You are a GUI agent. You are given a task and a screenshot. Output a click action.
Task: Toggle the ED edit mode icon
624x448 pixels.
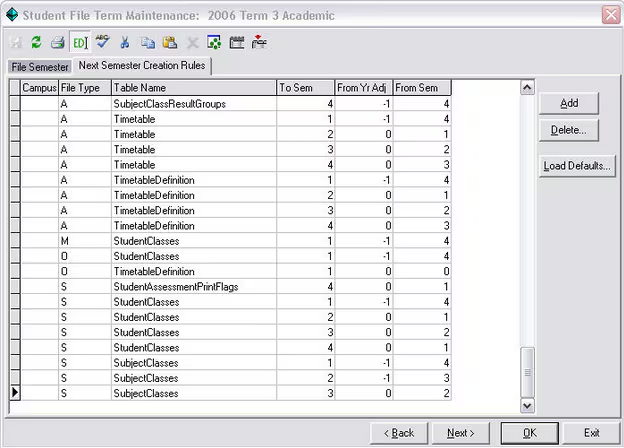tap(80, 42)
